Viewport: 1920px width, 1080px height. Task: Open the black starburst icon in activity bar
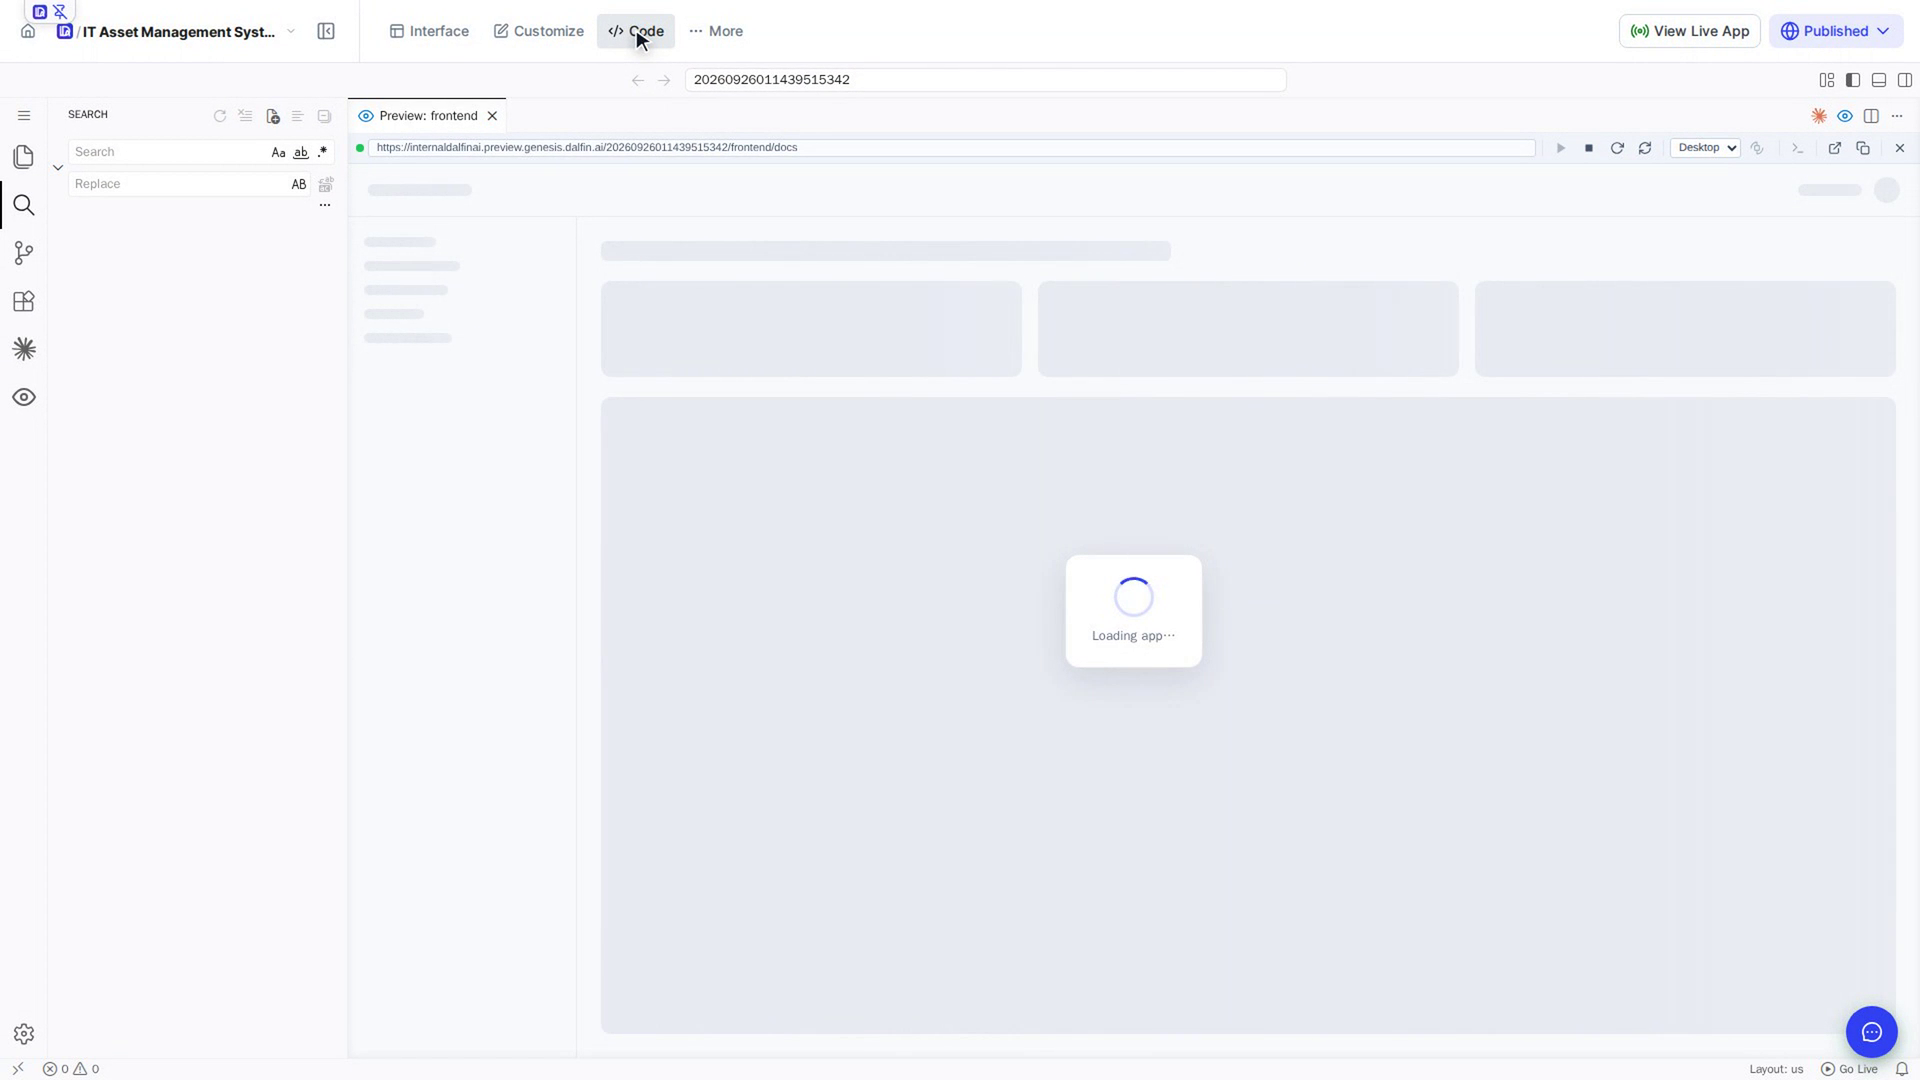click(x=24, y=349)
